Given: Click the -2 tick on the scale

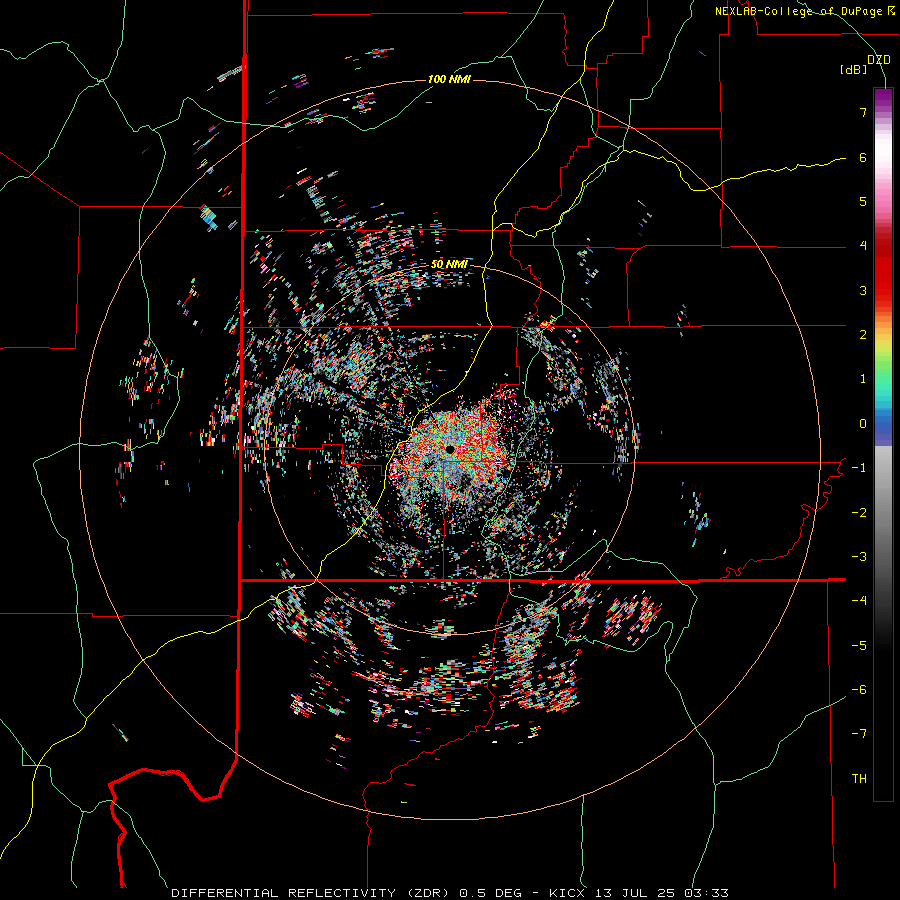Looking at the screenshot, I should point(859,513).
